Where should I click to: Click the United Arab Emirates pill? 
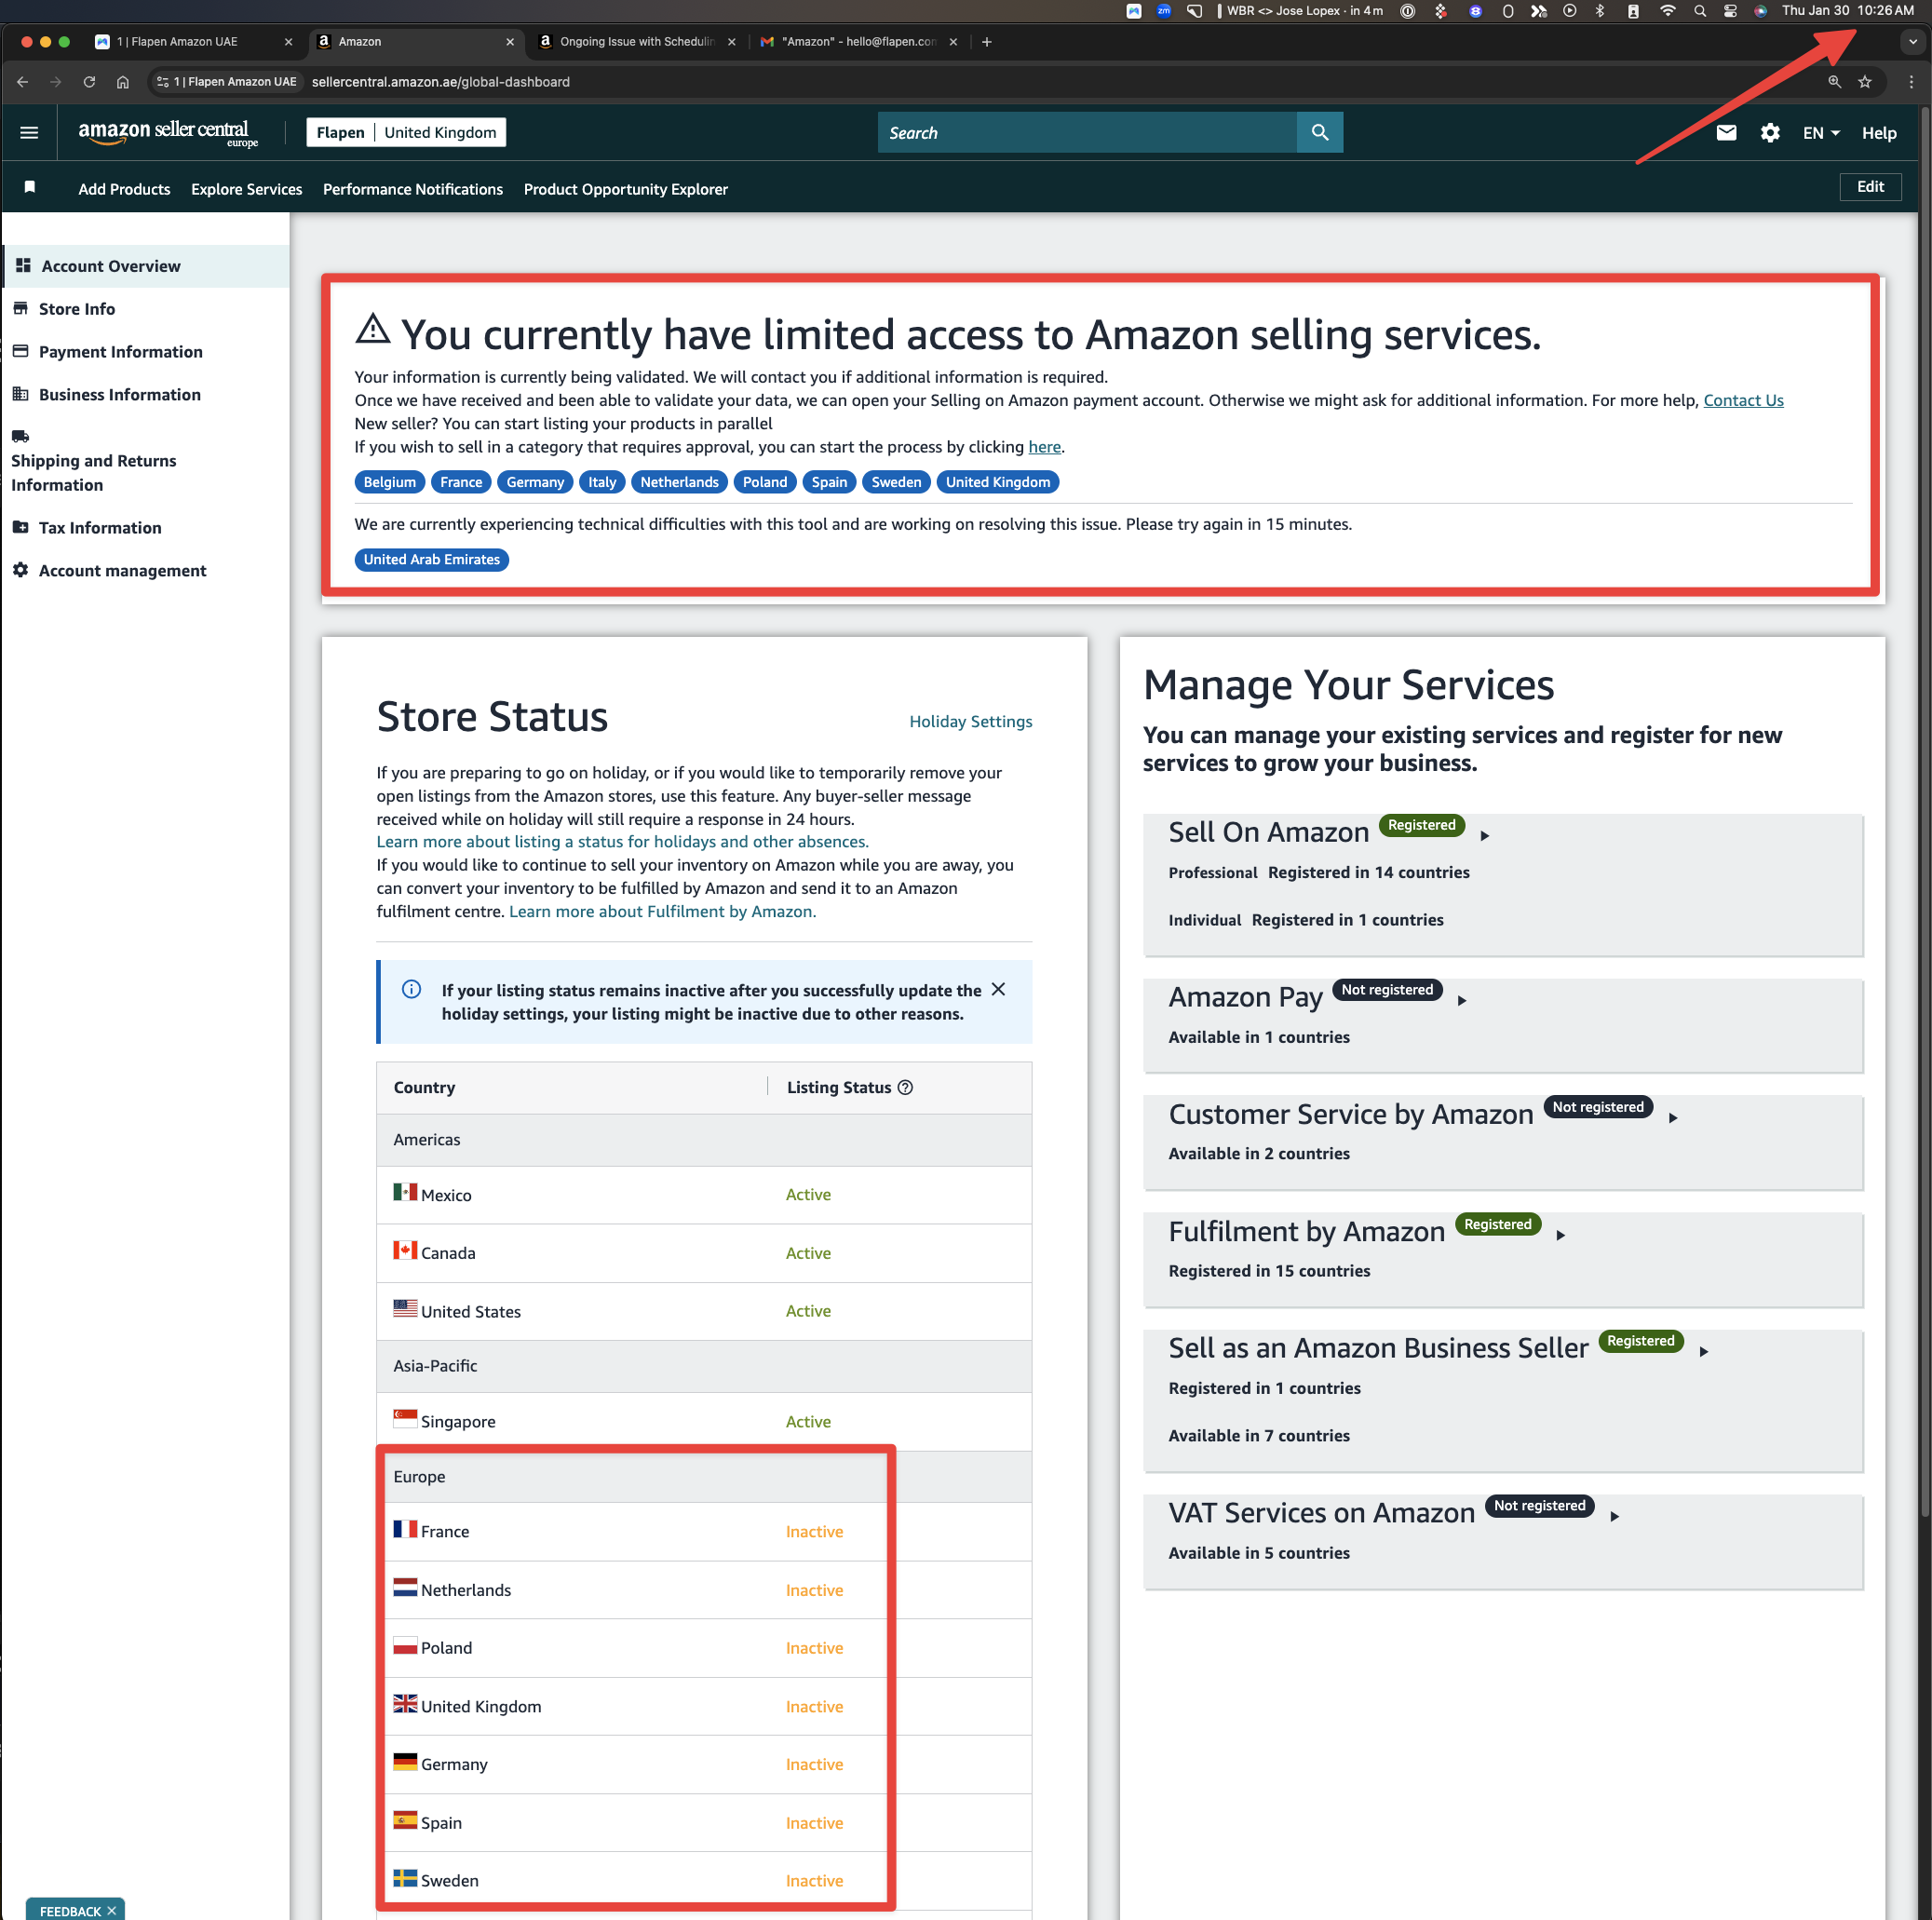pos(431,559)
